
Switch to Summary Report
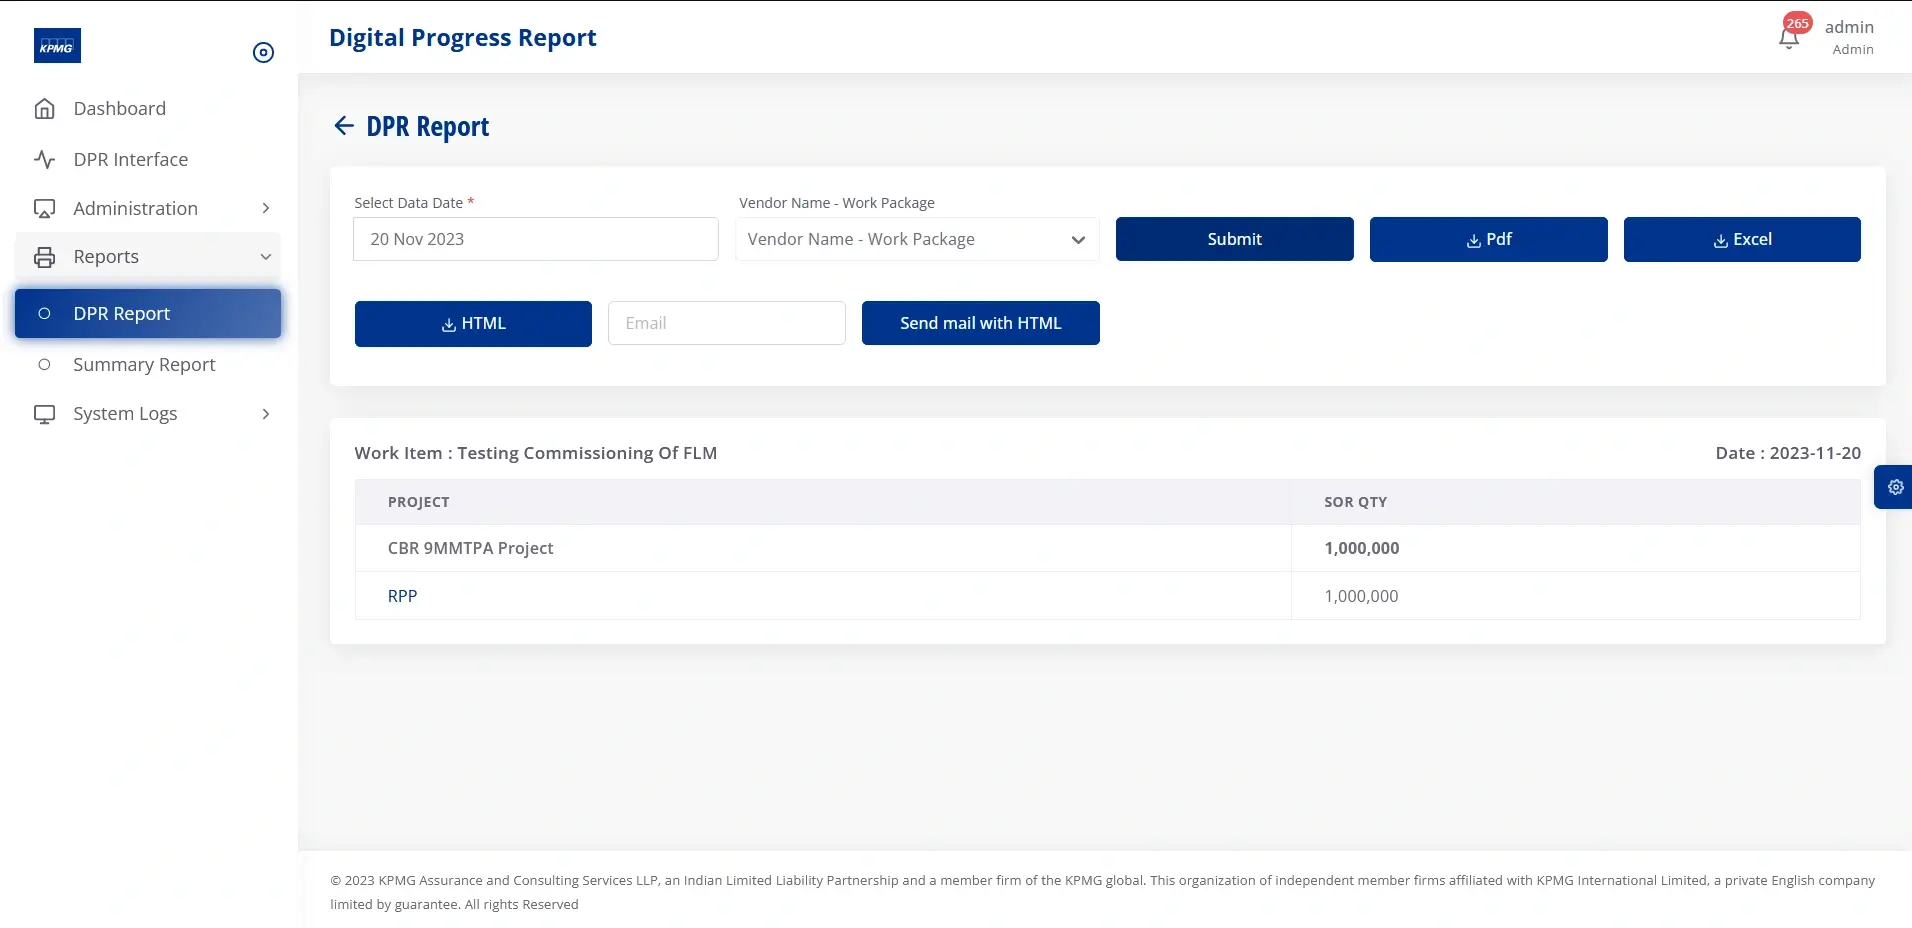144,364
